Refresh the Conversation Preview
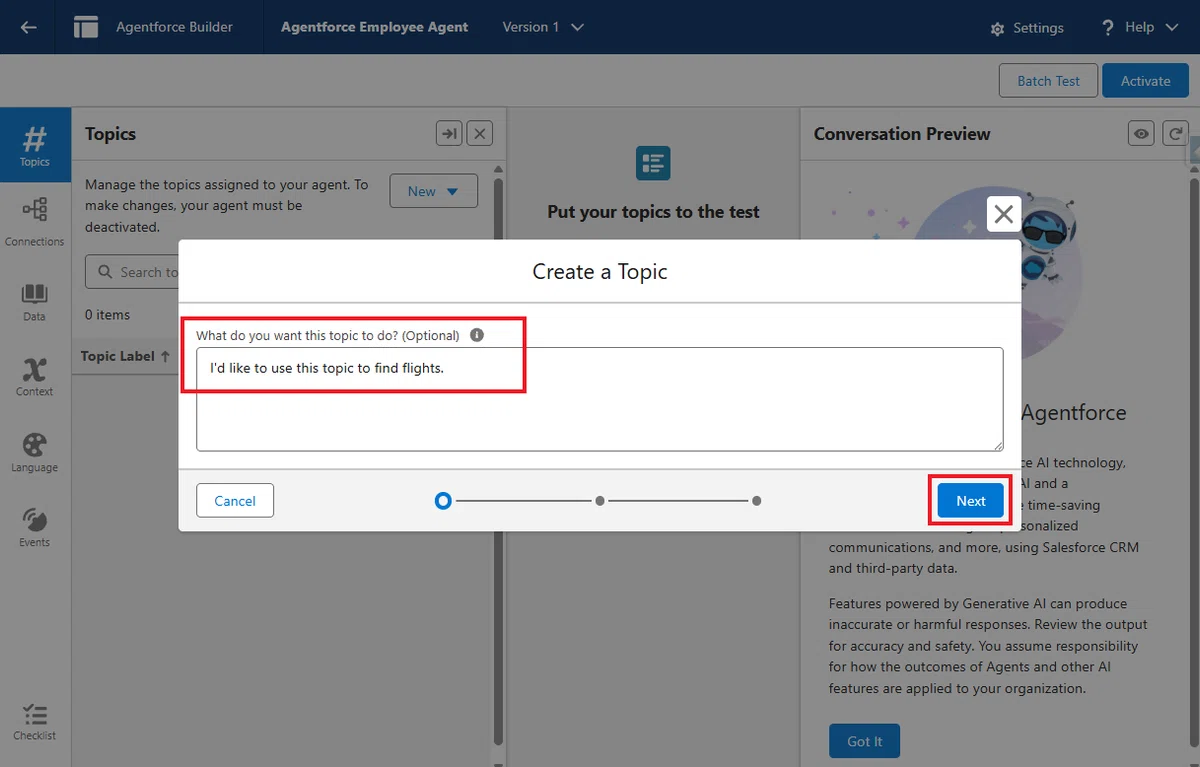 point(1174,133)
